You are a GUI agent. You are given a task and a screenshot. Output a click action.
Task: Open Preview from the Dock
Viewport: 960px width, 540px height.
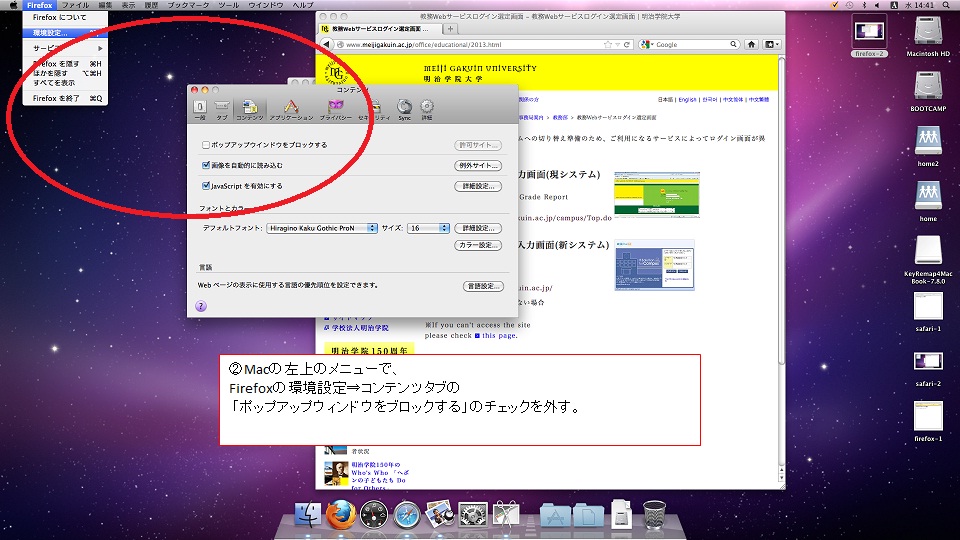coord(440,514)
